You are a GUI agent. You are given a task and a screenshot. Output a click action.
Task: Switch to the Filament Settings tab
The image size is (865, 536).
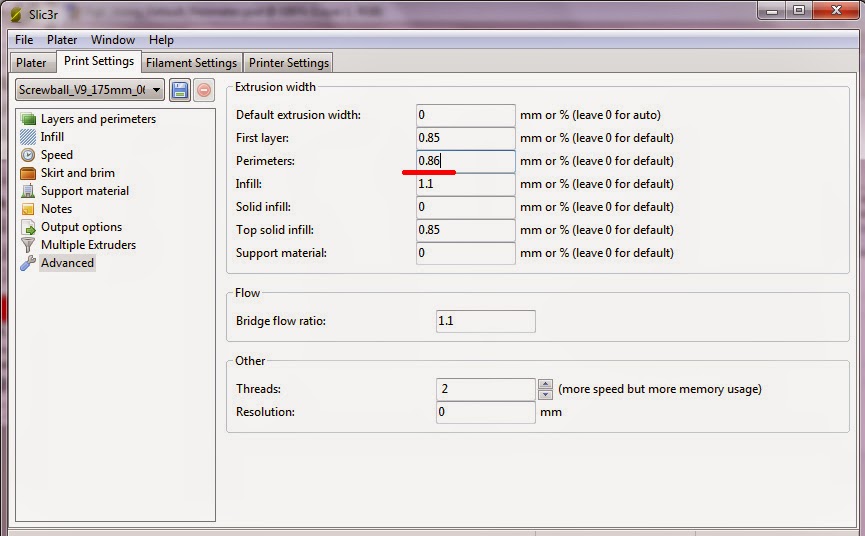tap(191, 63)
